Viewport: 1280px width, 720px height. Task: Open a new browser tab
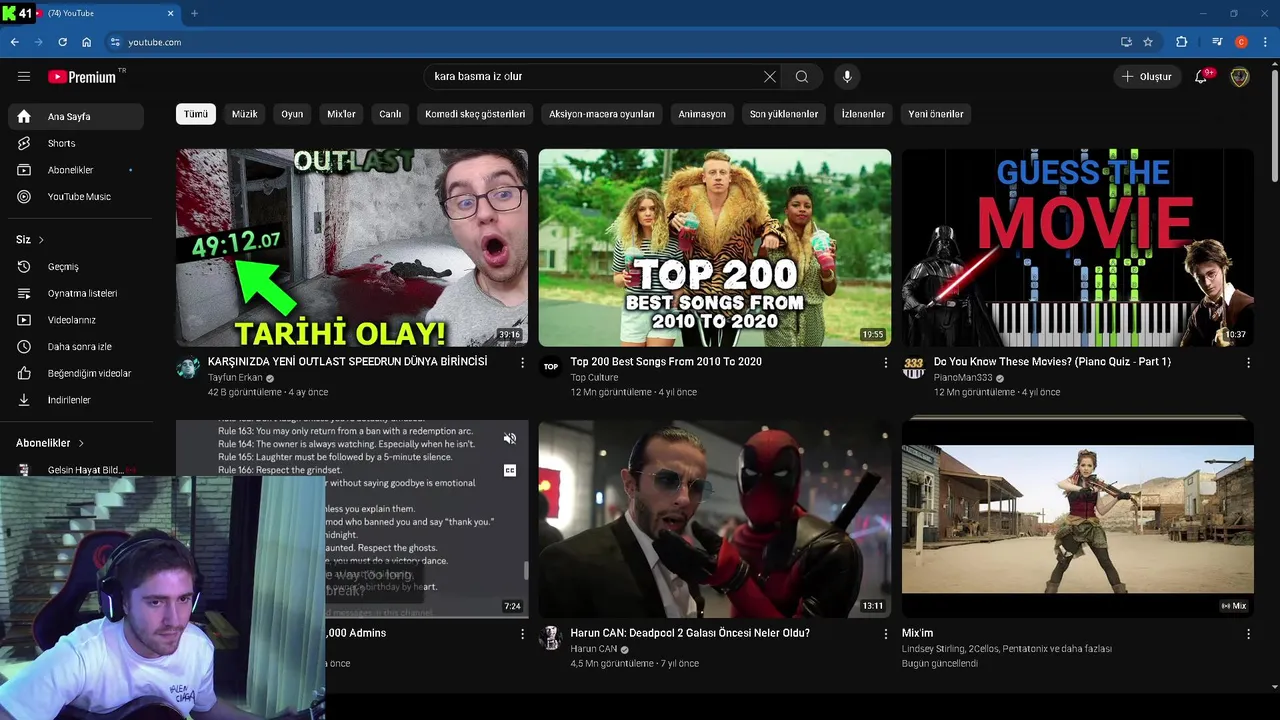pyautogui.click(x=194, y=13)
